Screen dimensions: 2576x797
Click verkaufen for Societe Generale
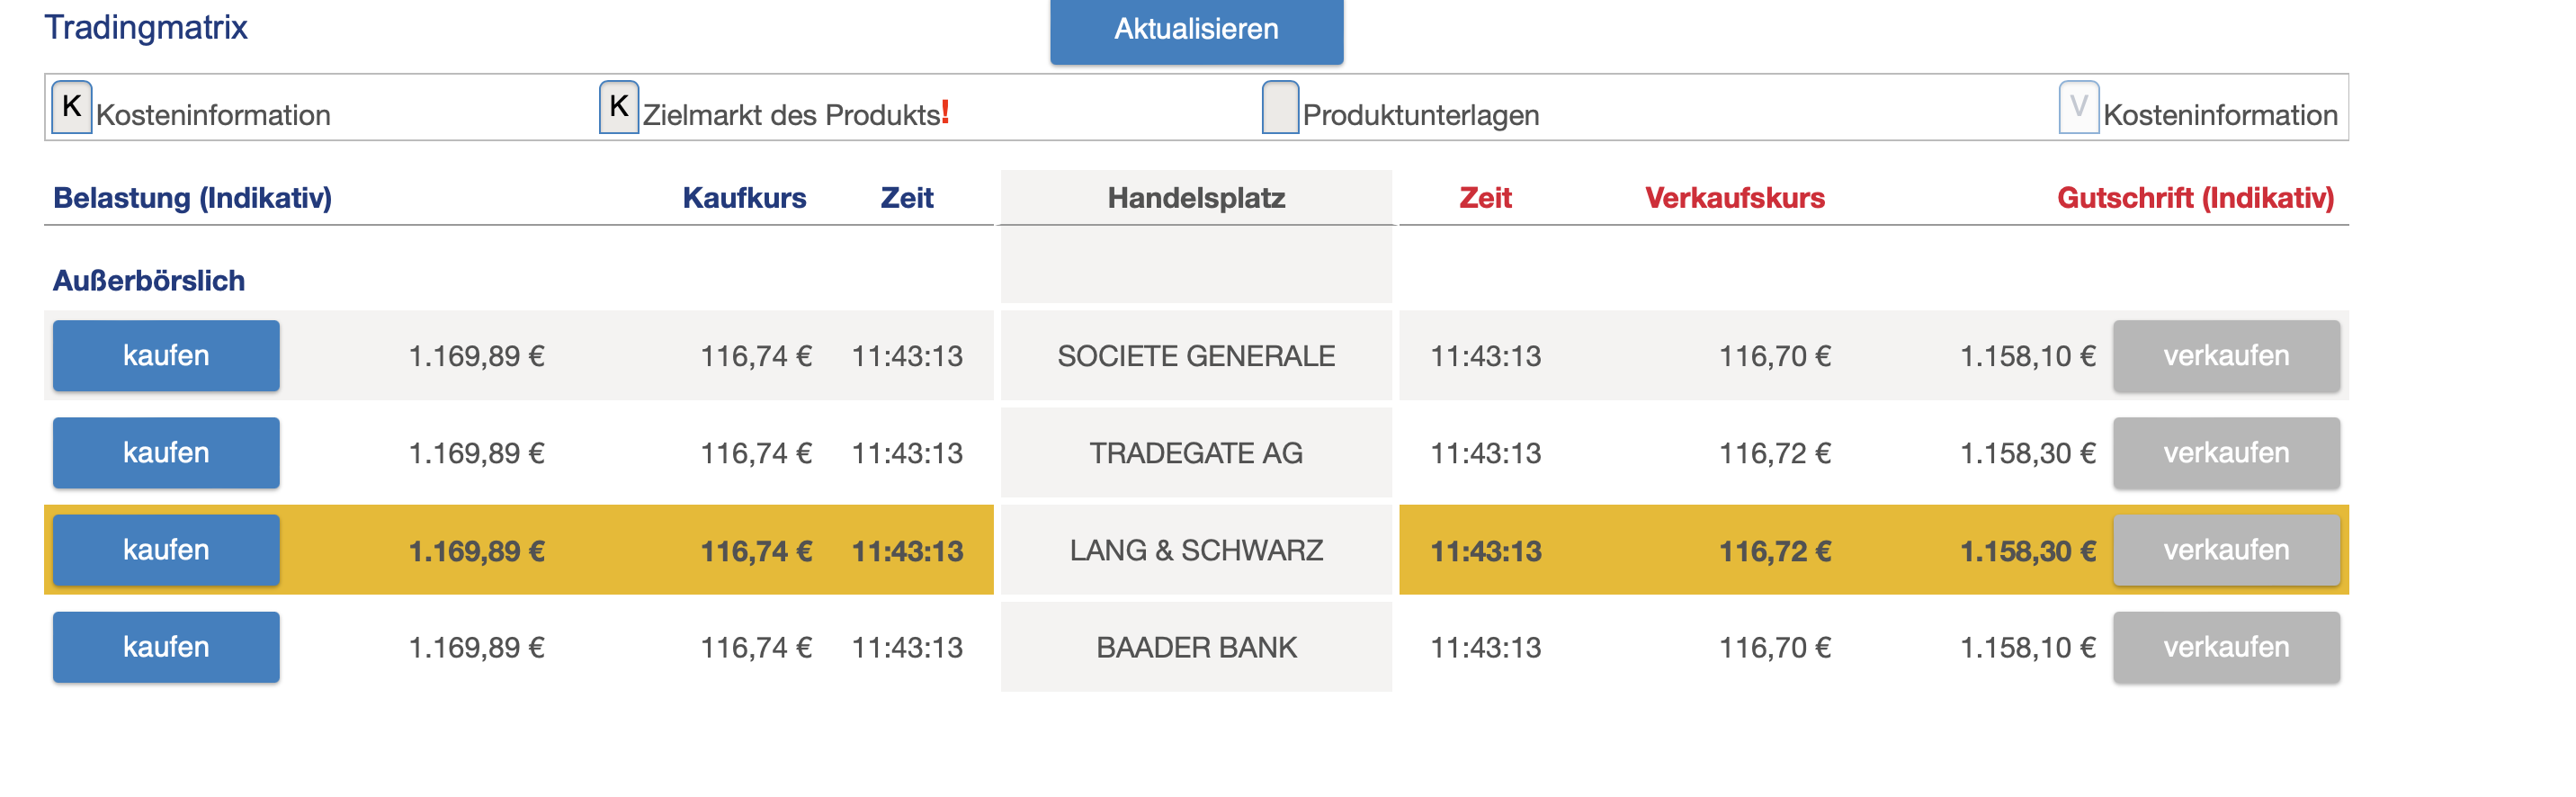pyautogui.click(x=2225, y=356)
